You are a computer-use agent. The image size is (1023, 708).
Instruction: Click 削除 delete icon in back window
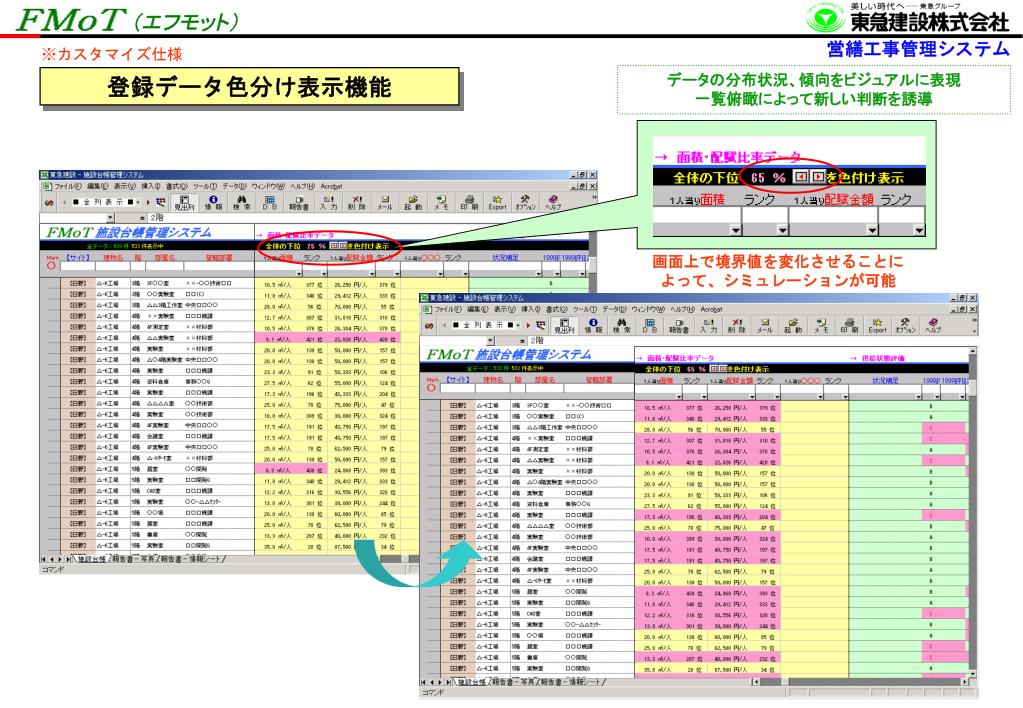click(356, 202)
